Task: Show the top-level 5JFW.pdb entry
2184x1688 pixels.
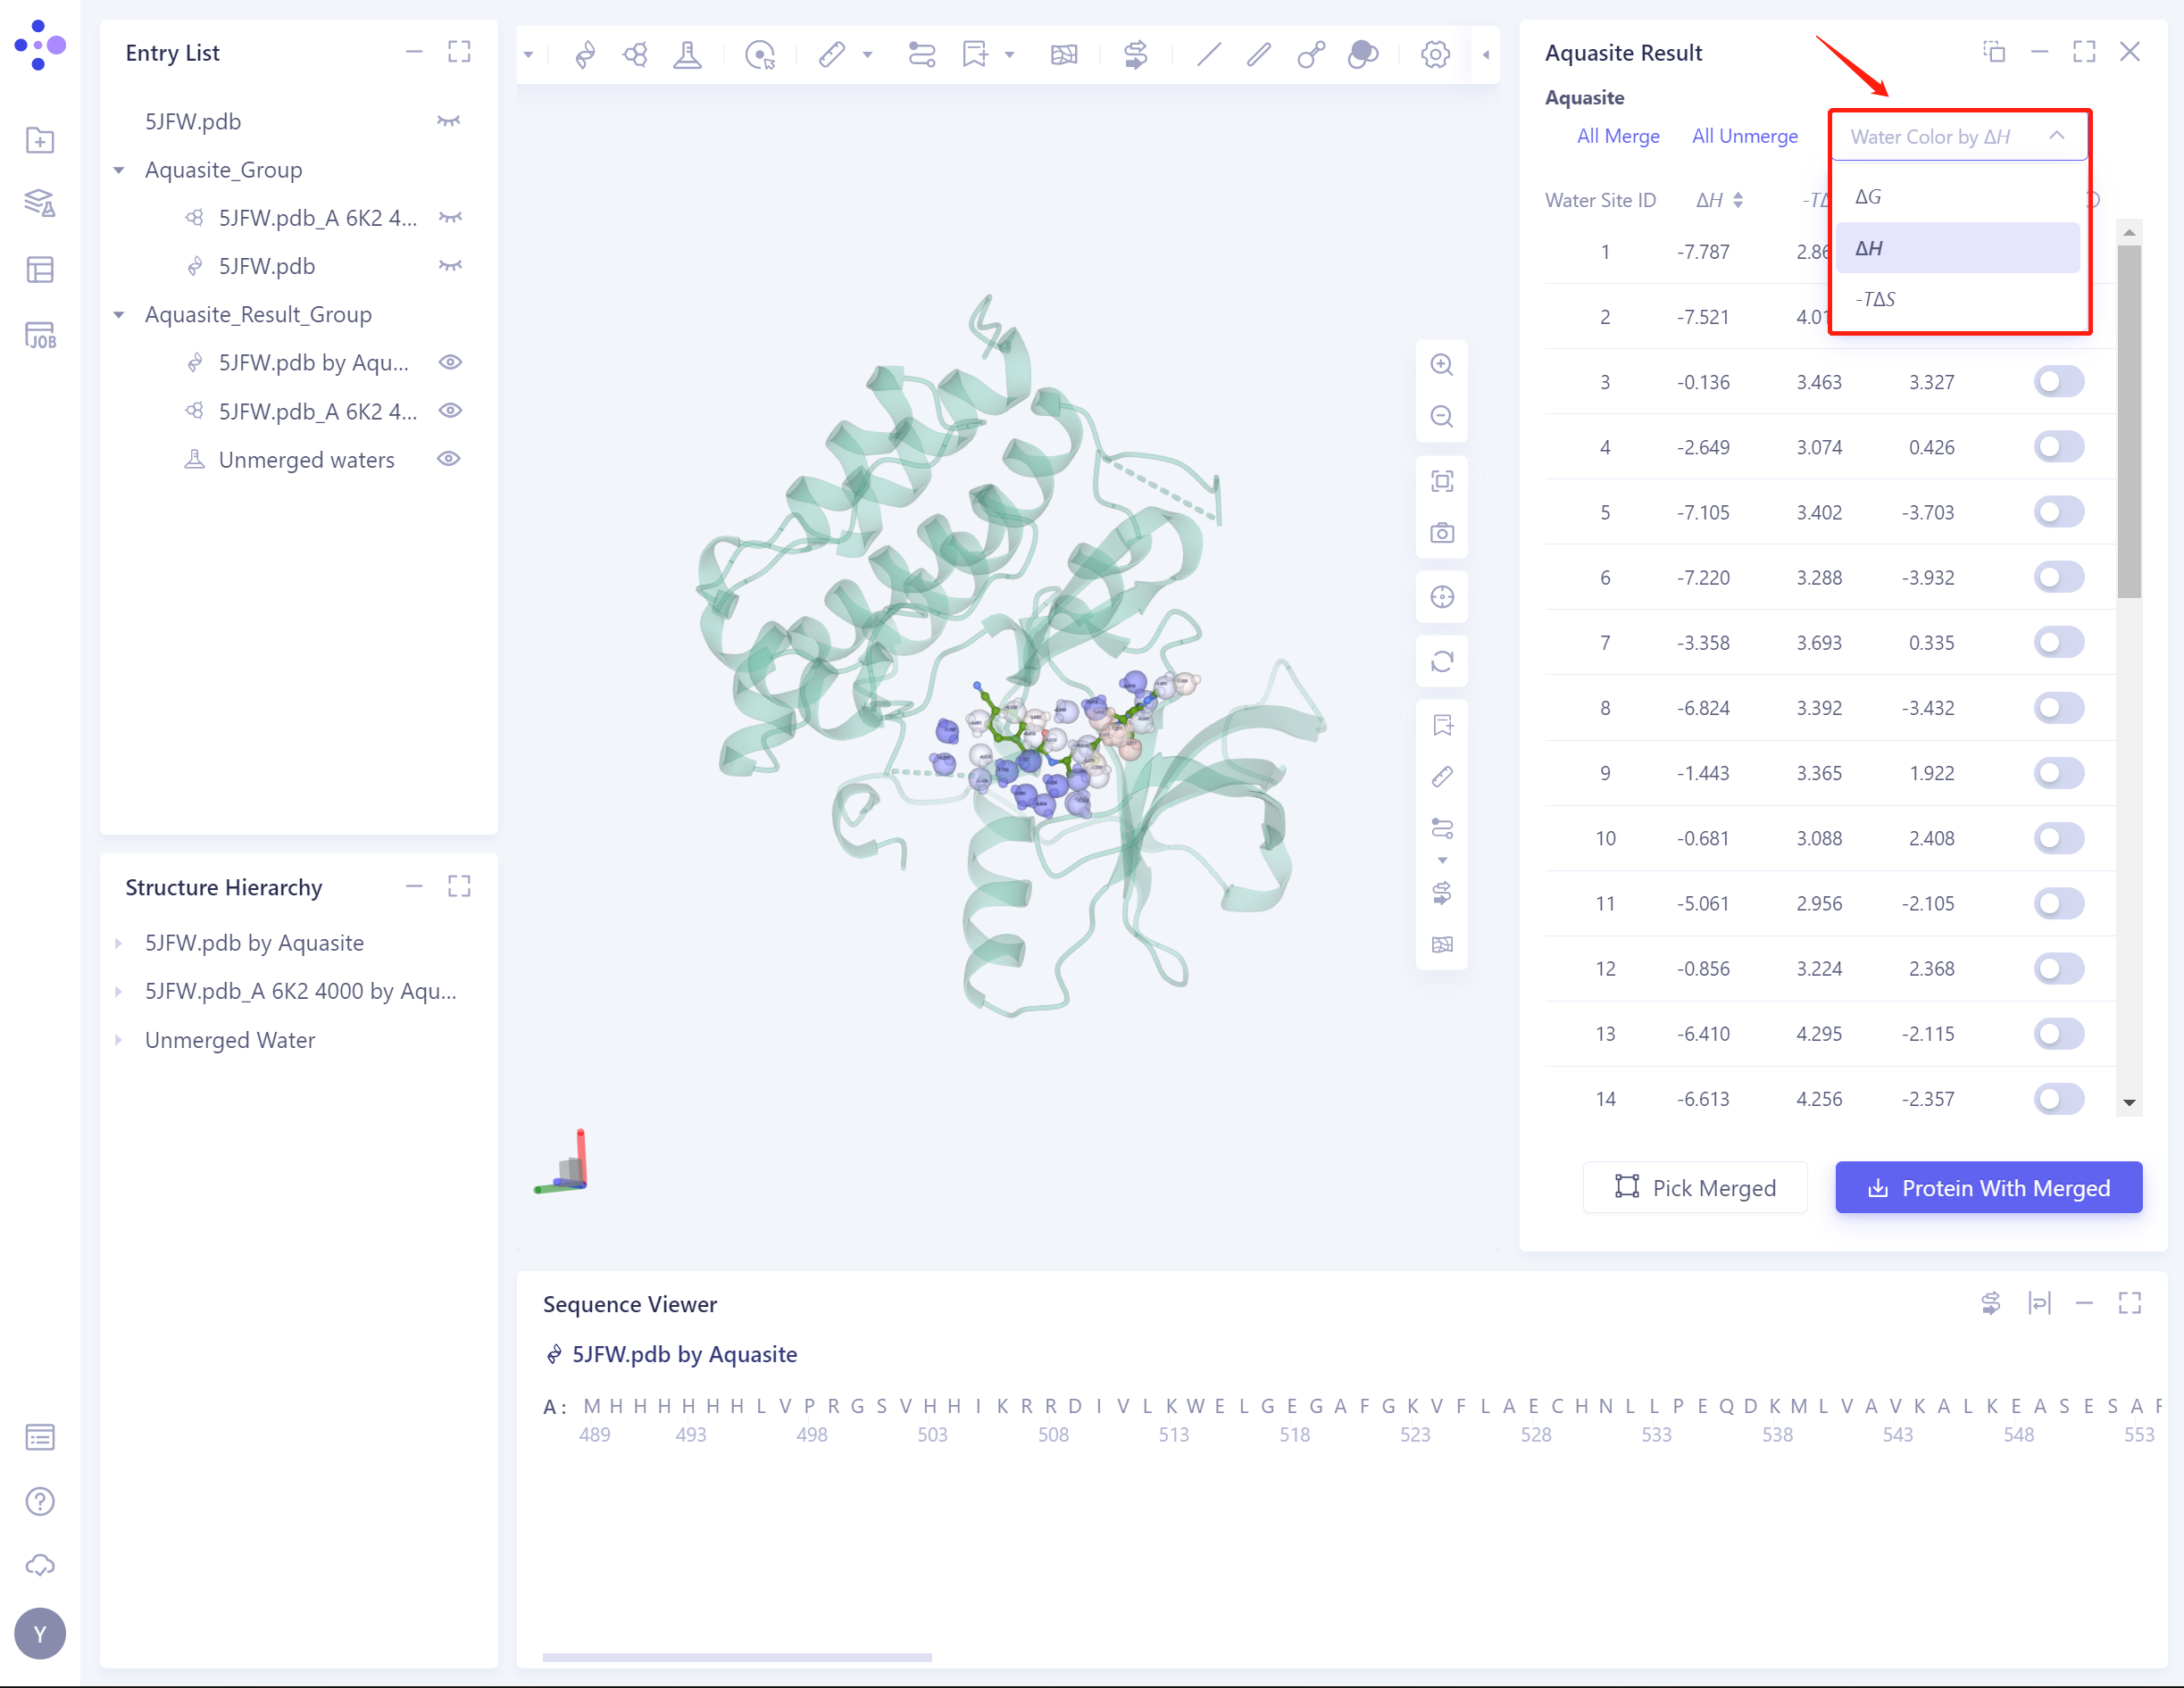Action: point(449,121)
